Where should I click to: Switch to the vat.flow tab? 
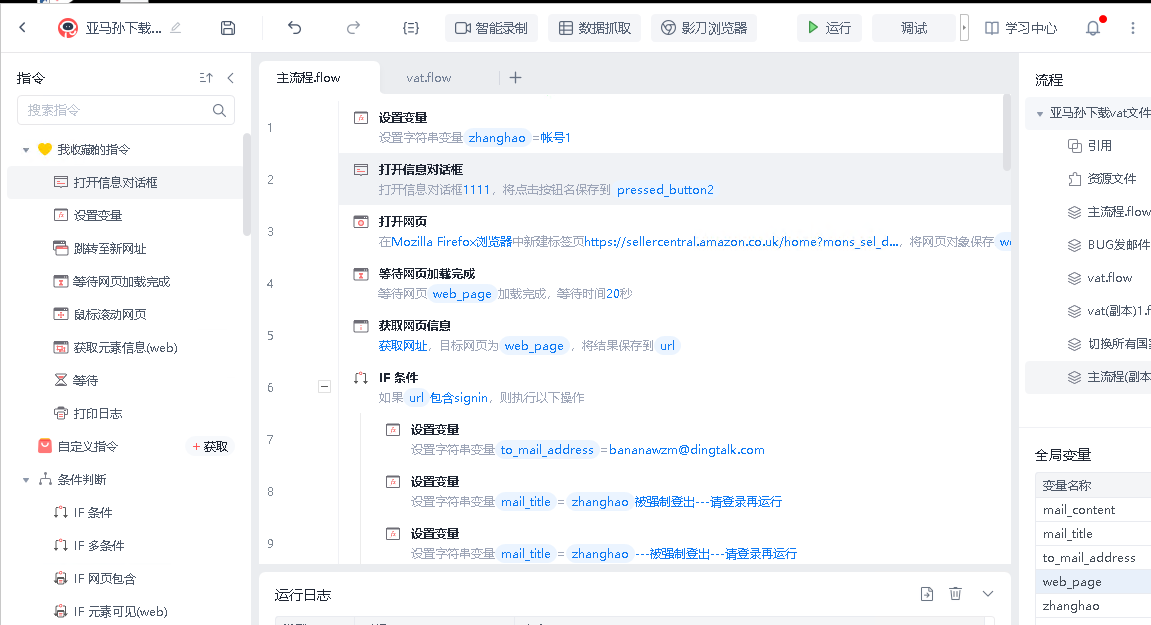pyautogui.click(x=428, y=78)
